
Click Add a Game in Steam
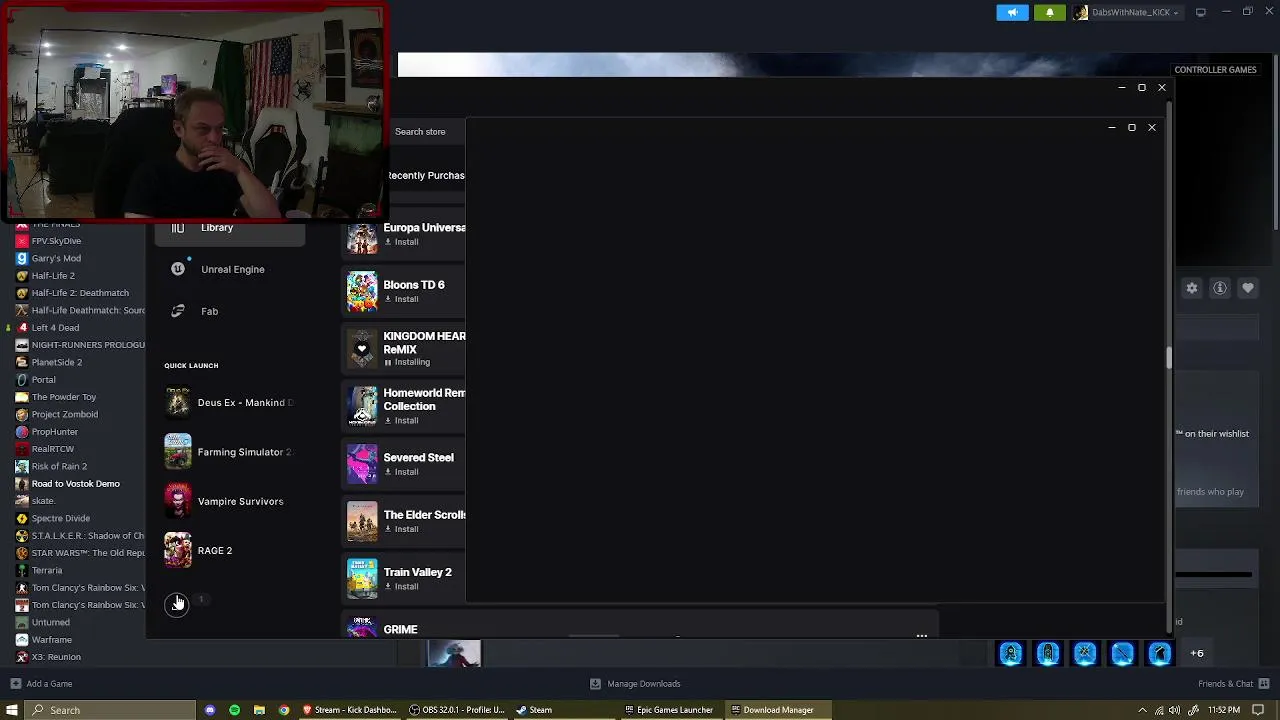coord(41,684)
